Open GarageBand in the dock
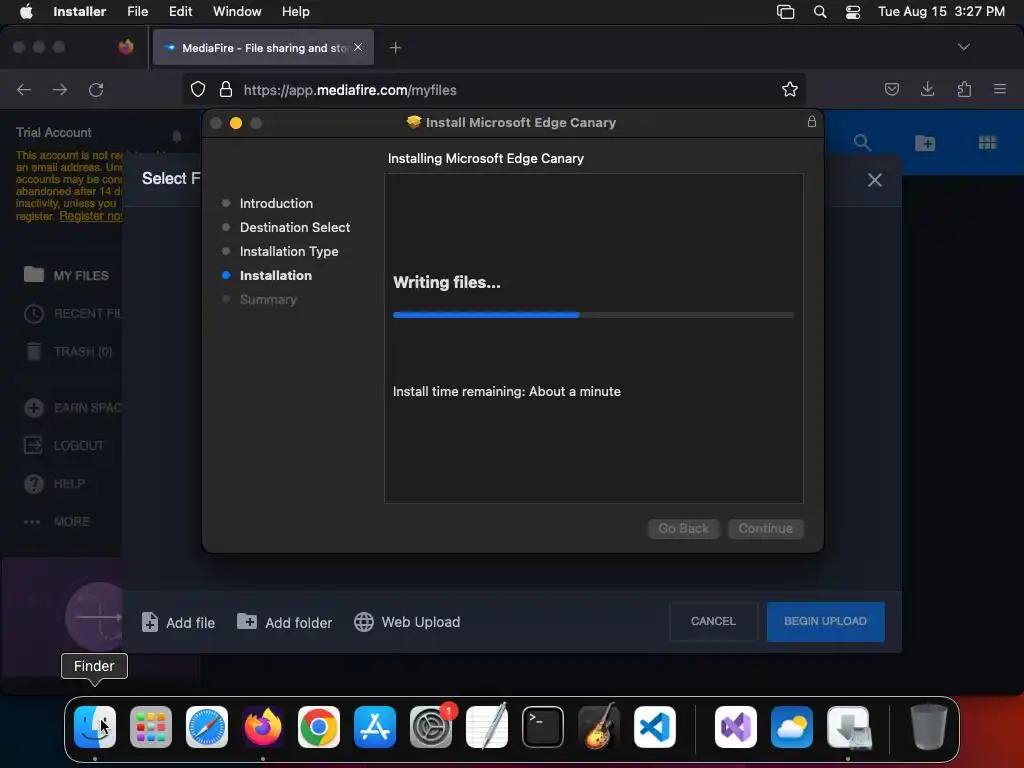The width and height of the screenshot is (1024, 768). [599, 727]
